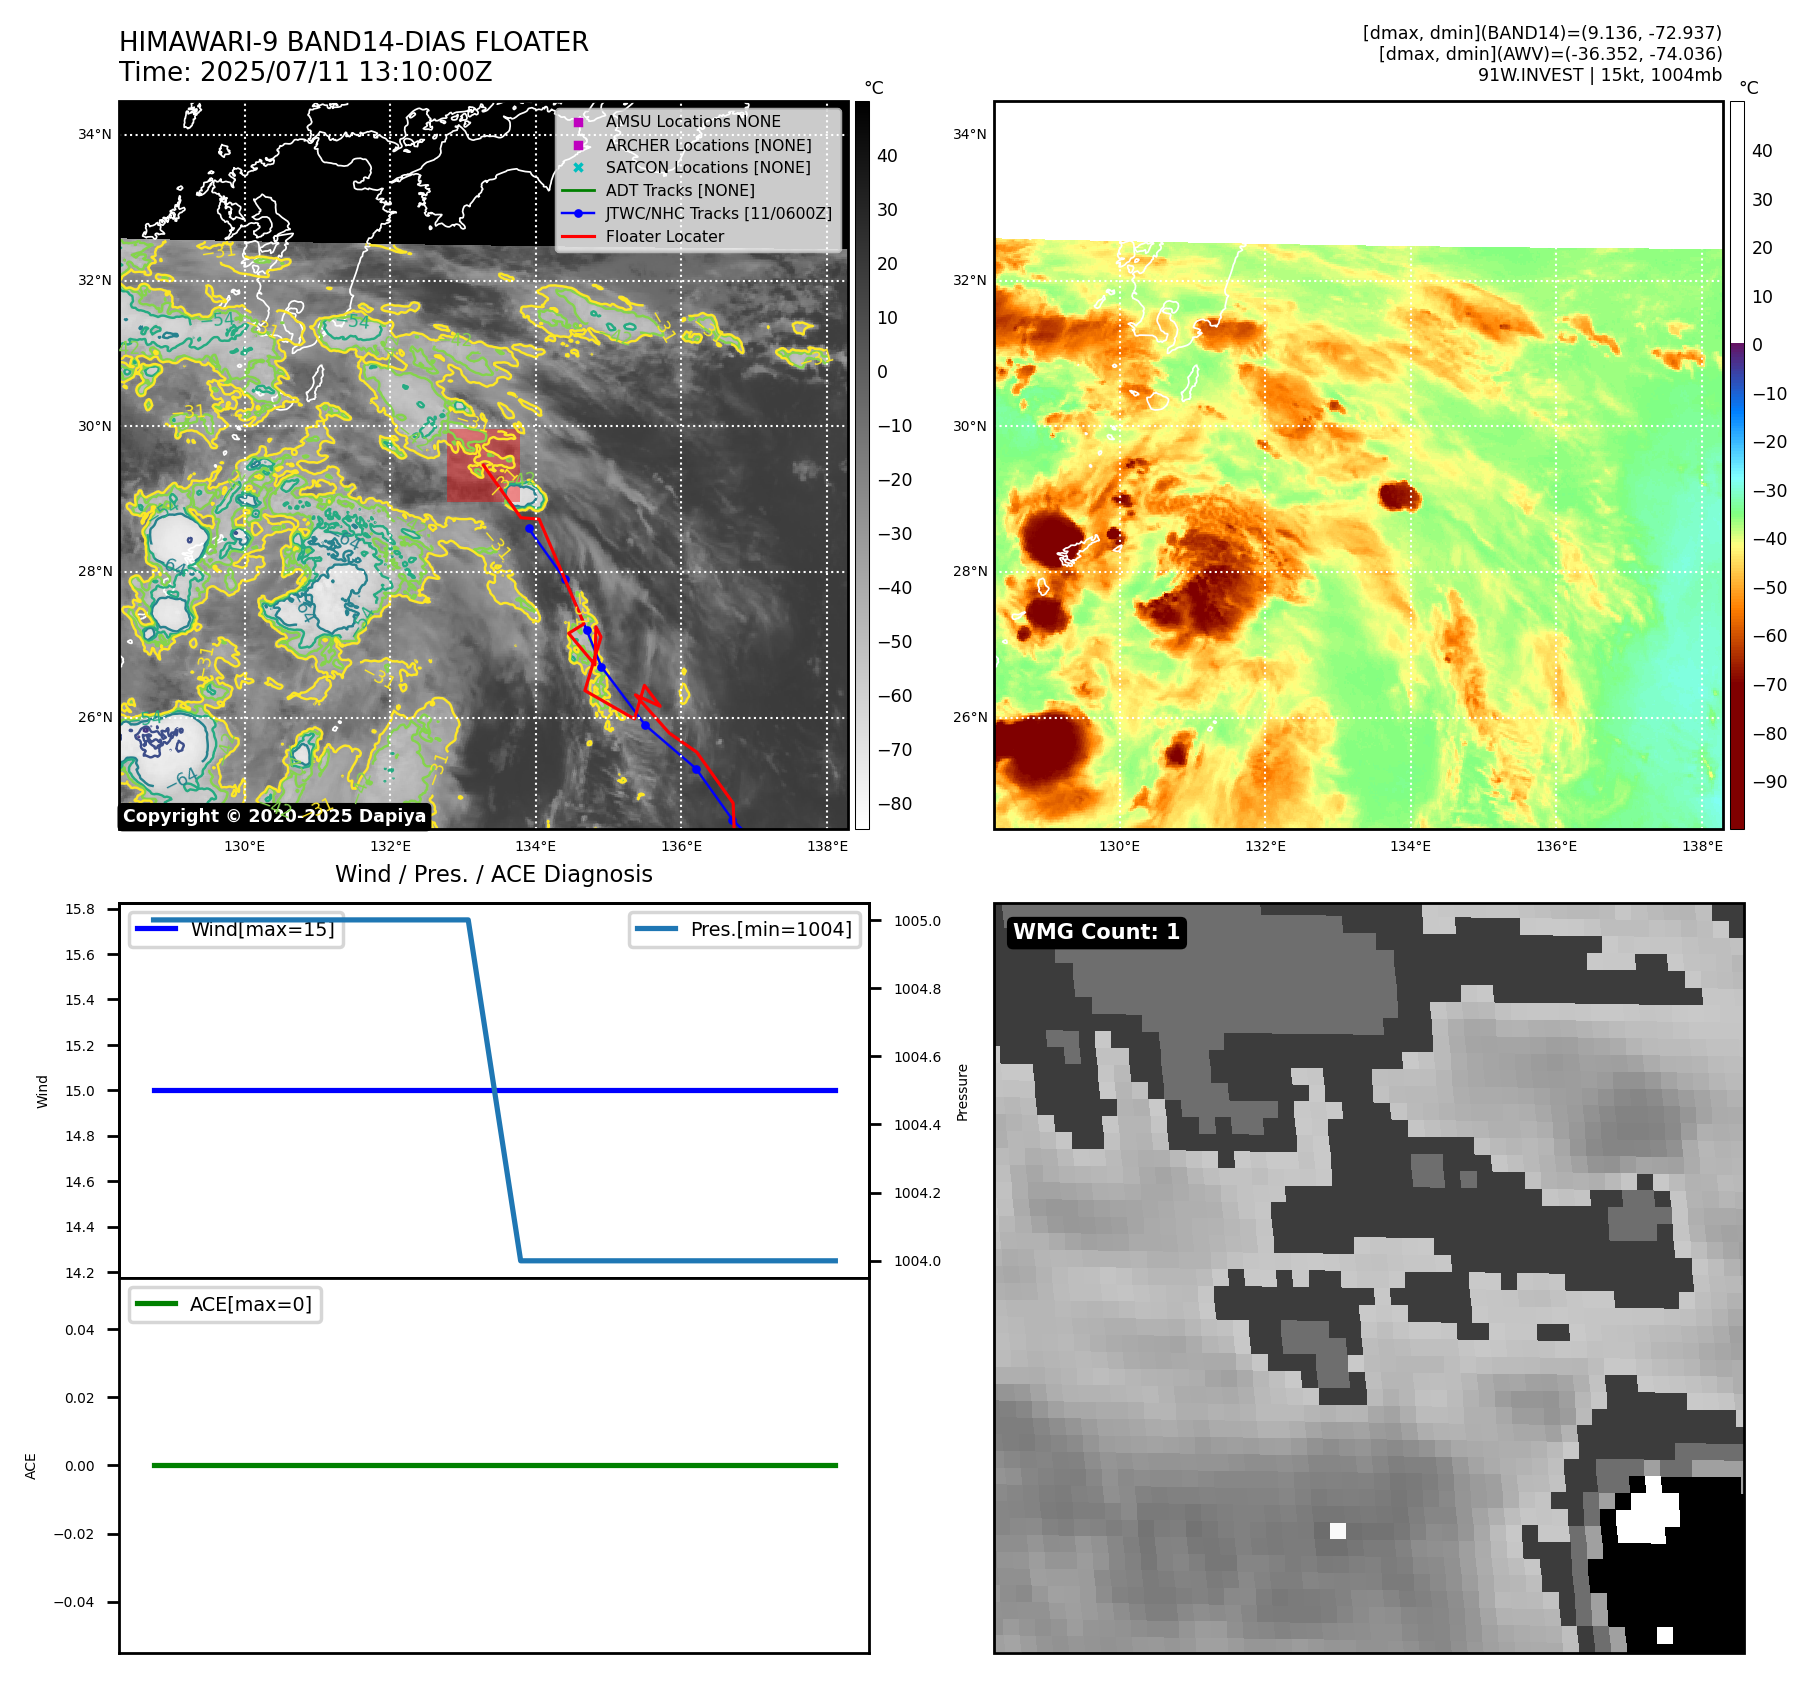Click the small white pixel in WMG image center
The width and height of the screenshot is (1813, 1690).
[x=1338, y=1531]
